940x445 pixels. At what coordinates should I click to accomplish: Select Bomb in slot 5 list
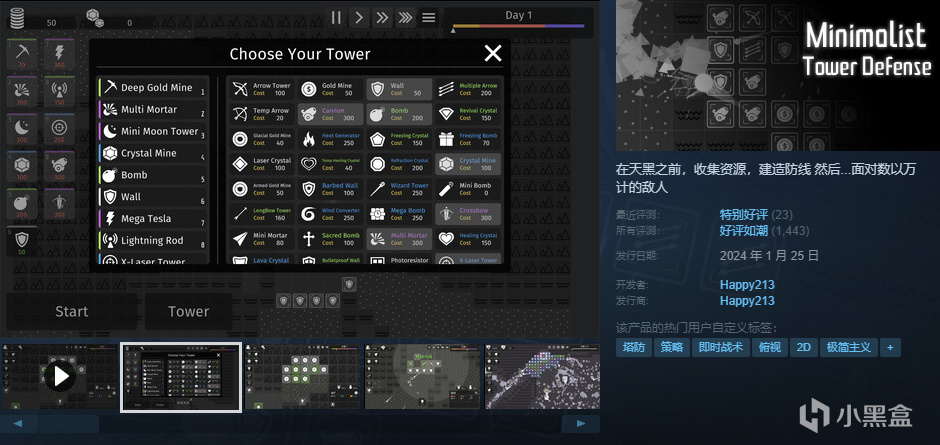(x=153, y=175)
